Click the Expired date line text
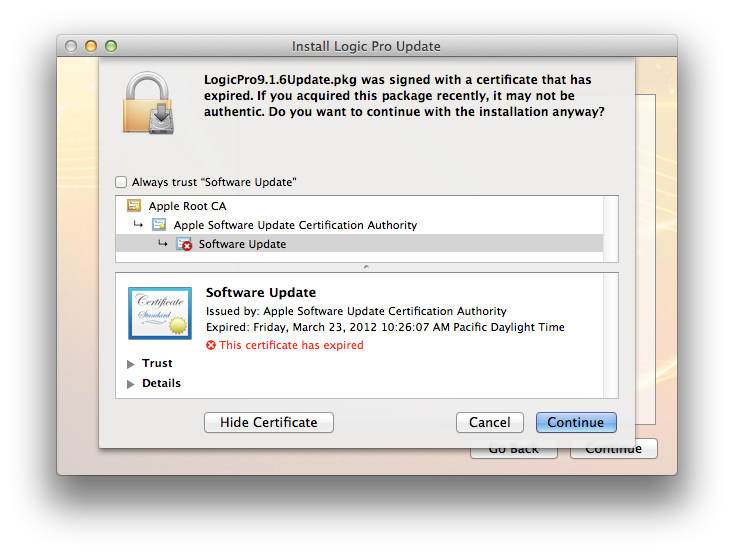This screenshot has width=734, height=554. (x=385, y=327)
